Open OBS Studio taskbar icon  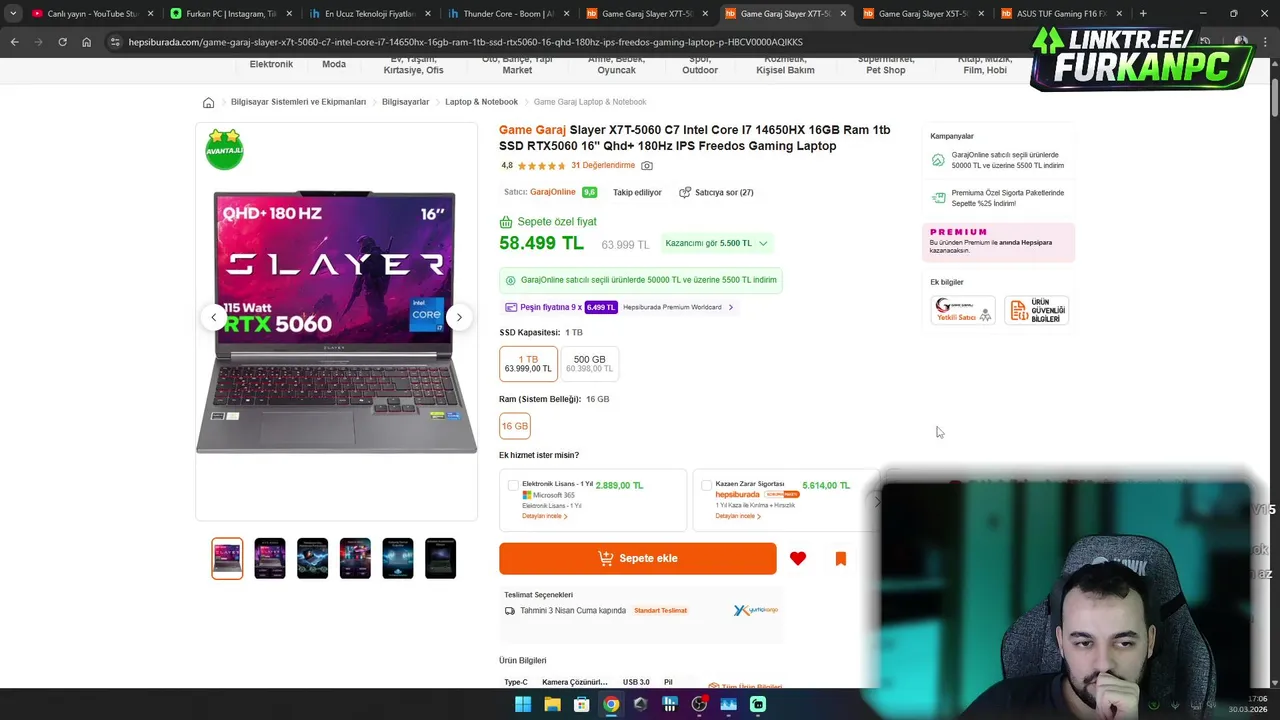tap(699, 704)
